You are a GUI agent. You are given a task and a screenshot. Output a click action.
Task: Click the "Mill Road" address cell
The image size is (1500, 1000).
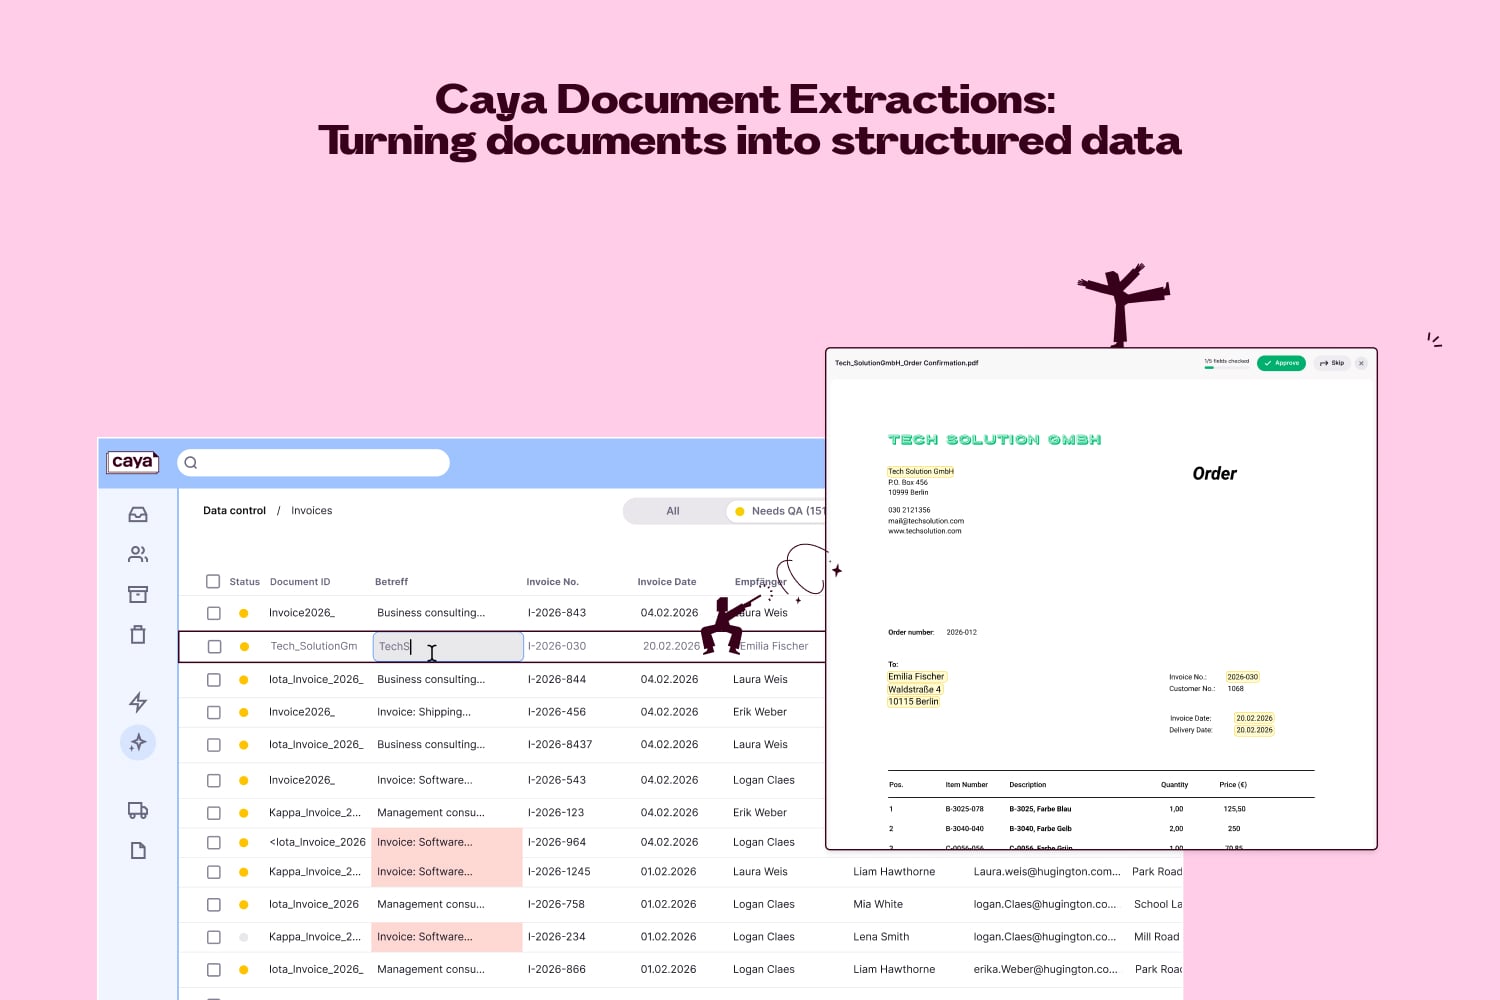click(x=1157, y=937)
